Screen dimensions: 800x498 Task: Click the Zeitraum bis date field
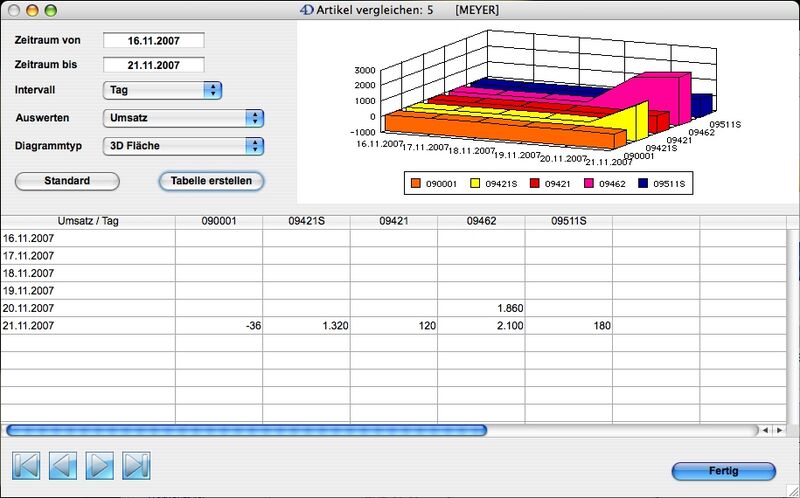click(154, 66)
